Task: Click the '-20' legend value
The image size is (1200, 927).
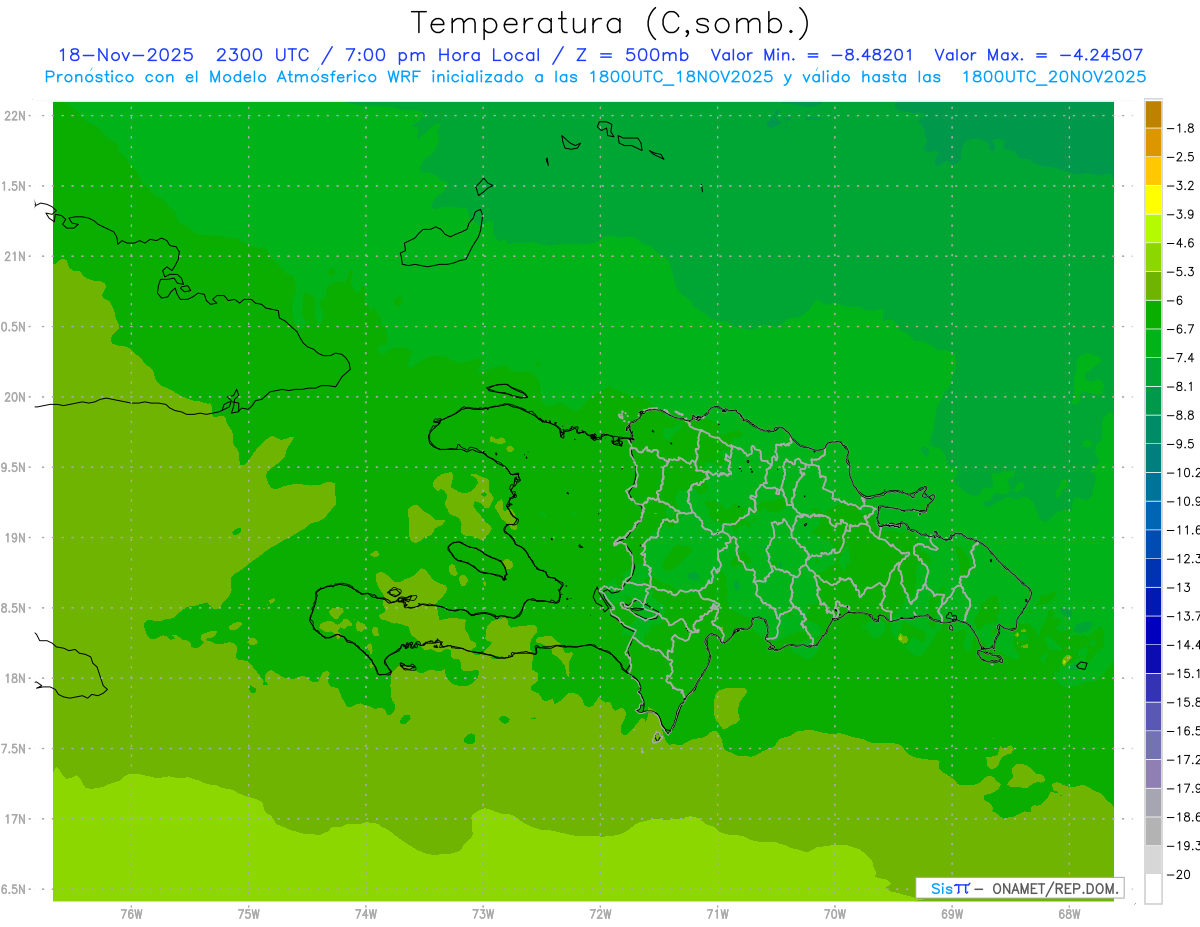Action: (x=1179, y=874)
